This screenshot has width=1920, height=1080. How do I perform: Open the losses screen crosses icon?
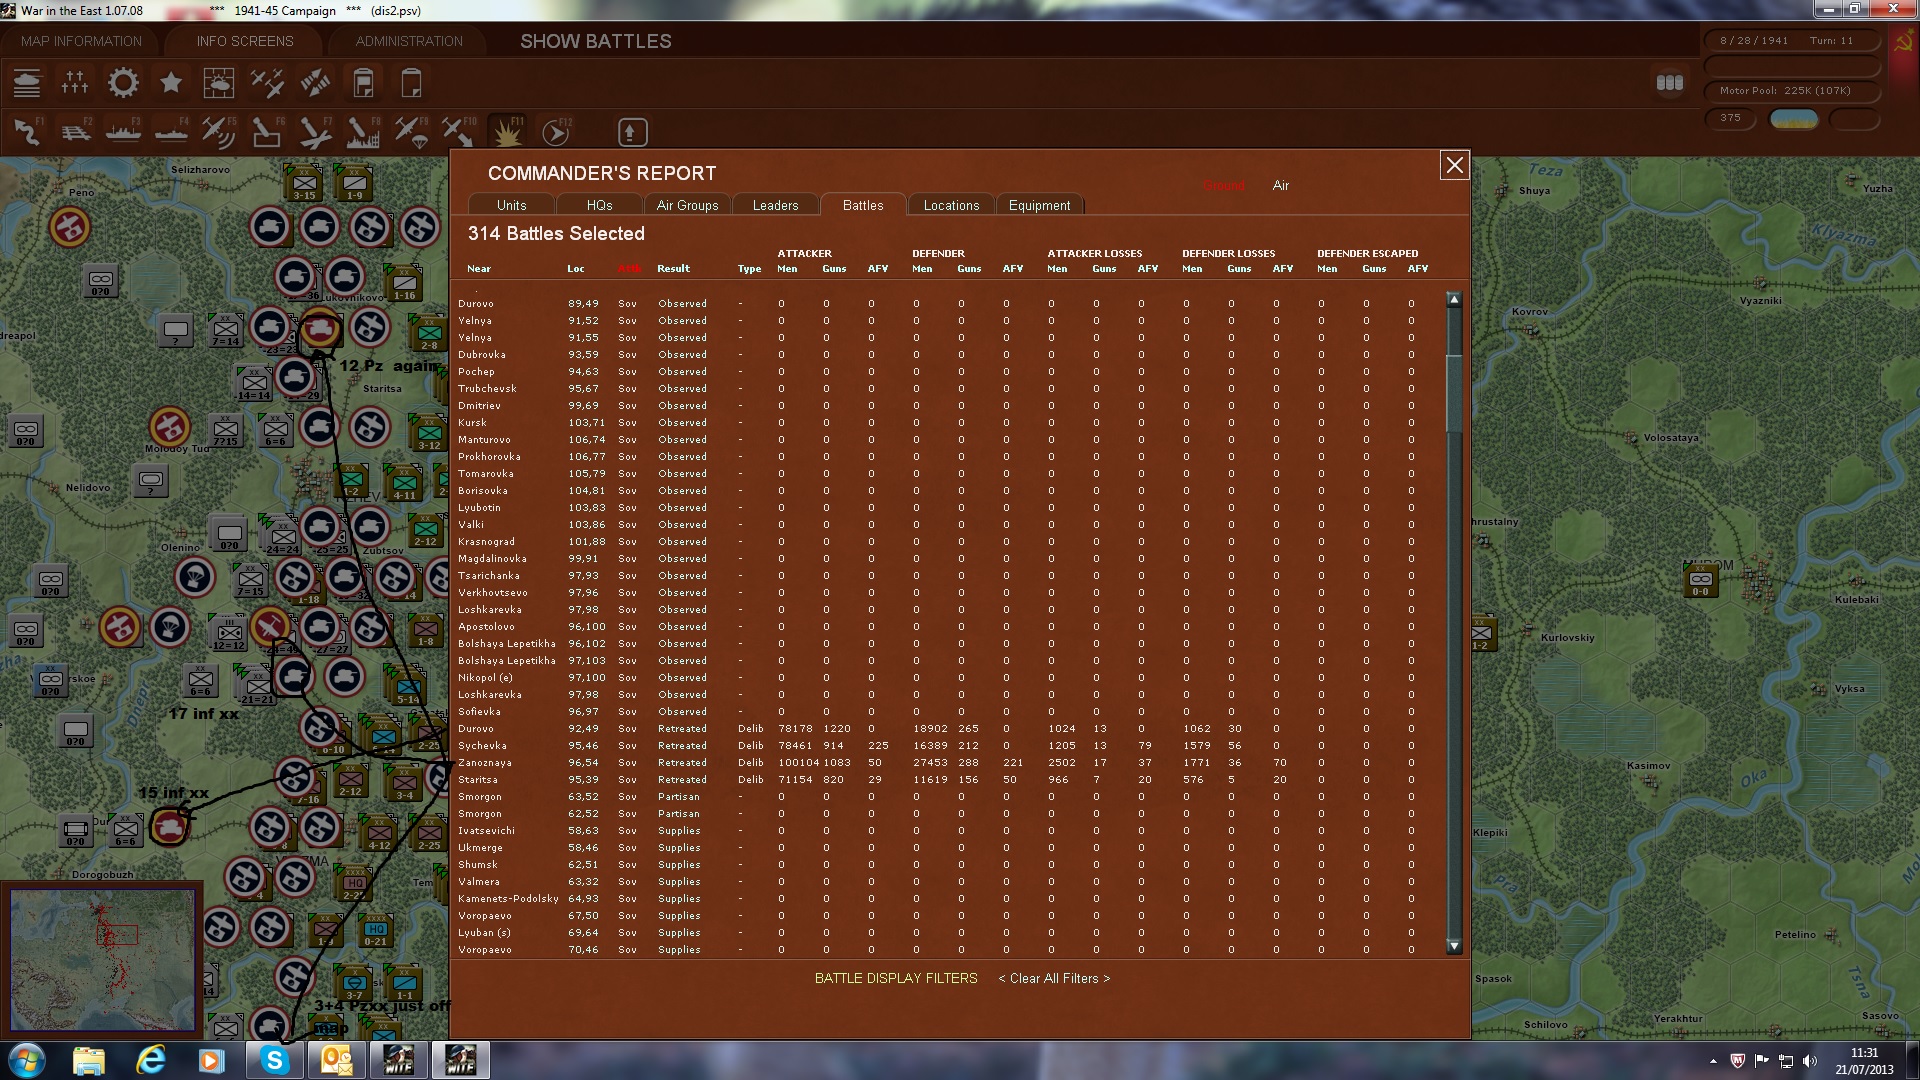coord(75,83)
